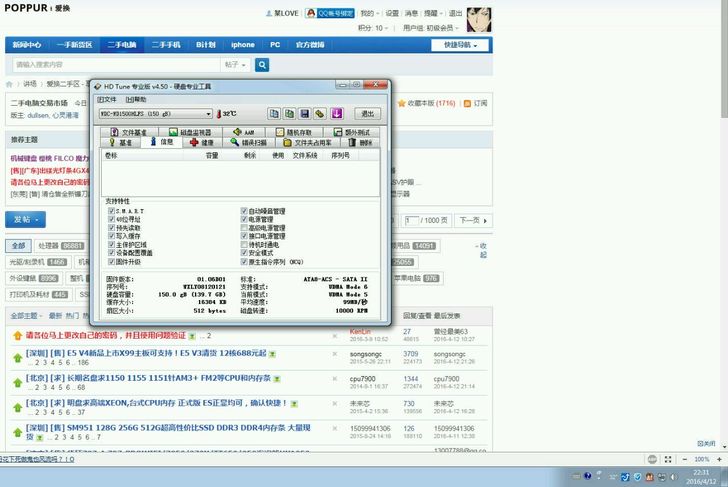The width and height of the screenshot is (728, 487).
Task: Click the home icon in forum breadcrumb
Action: tap(9, 84)
